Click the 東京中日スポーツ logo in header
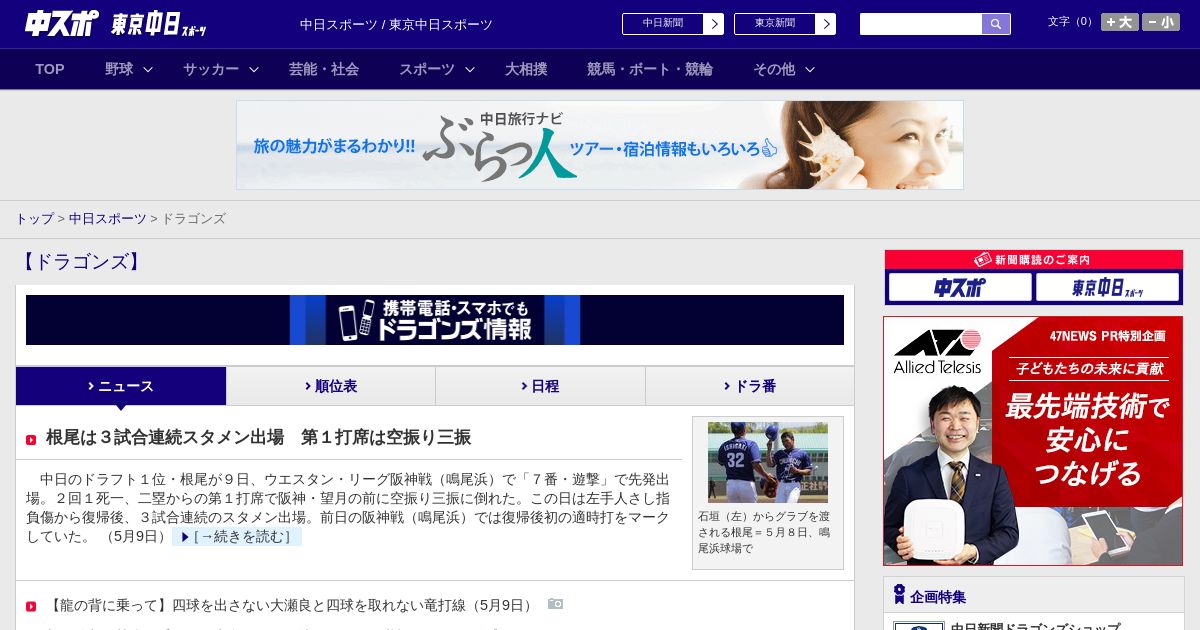The image size is (1200, 630). pyautogui.click(x=158, y=24)
